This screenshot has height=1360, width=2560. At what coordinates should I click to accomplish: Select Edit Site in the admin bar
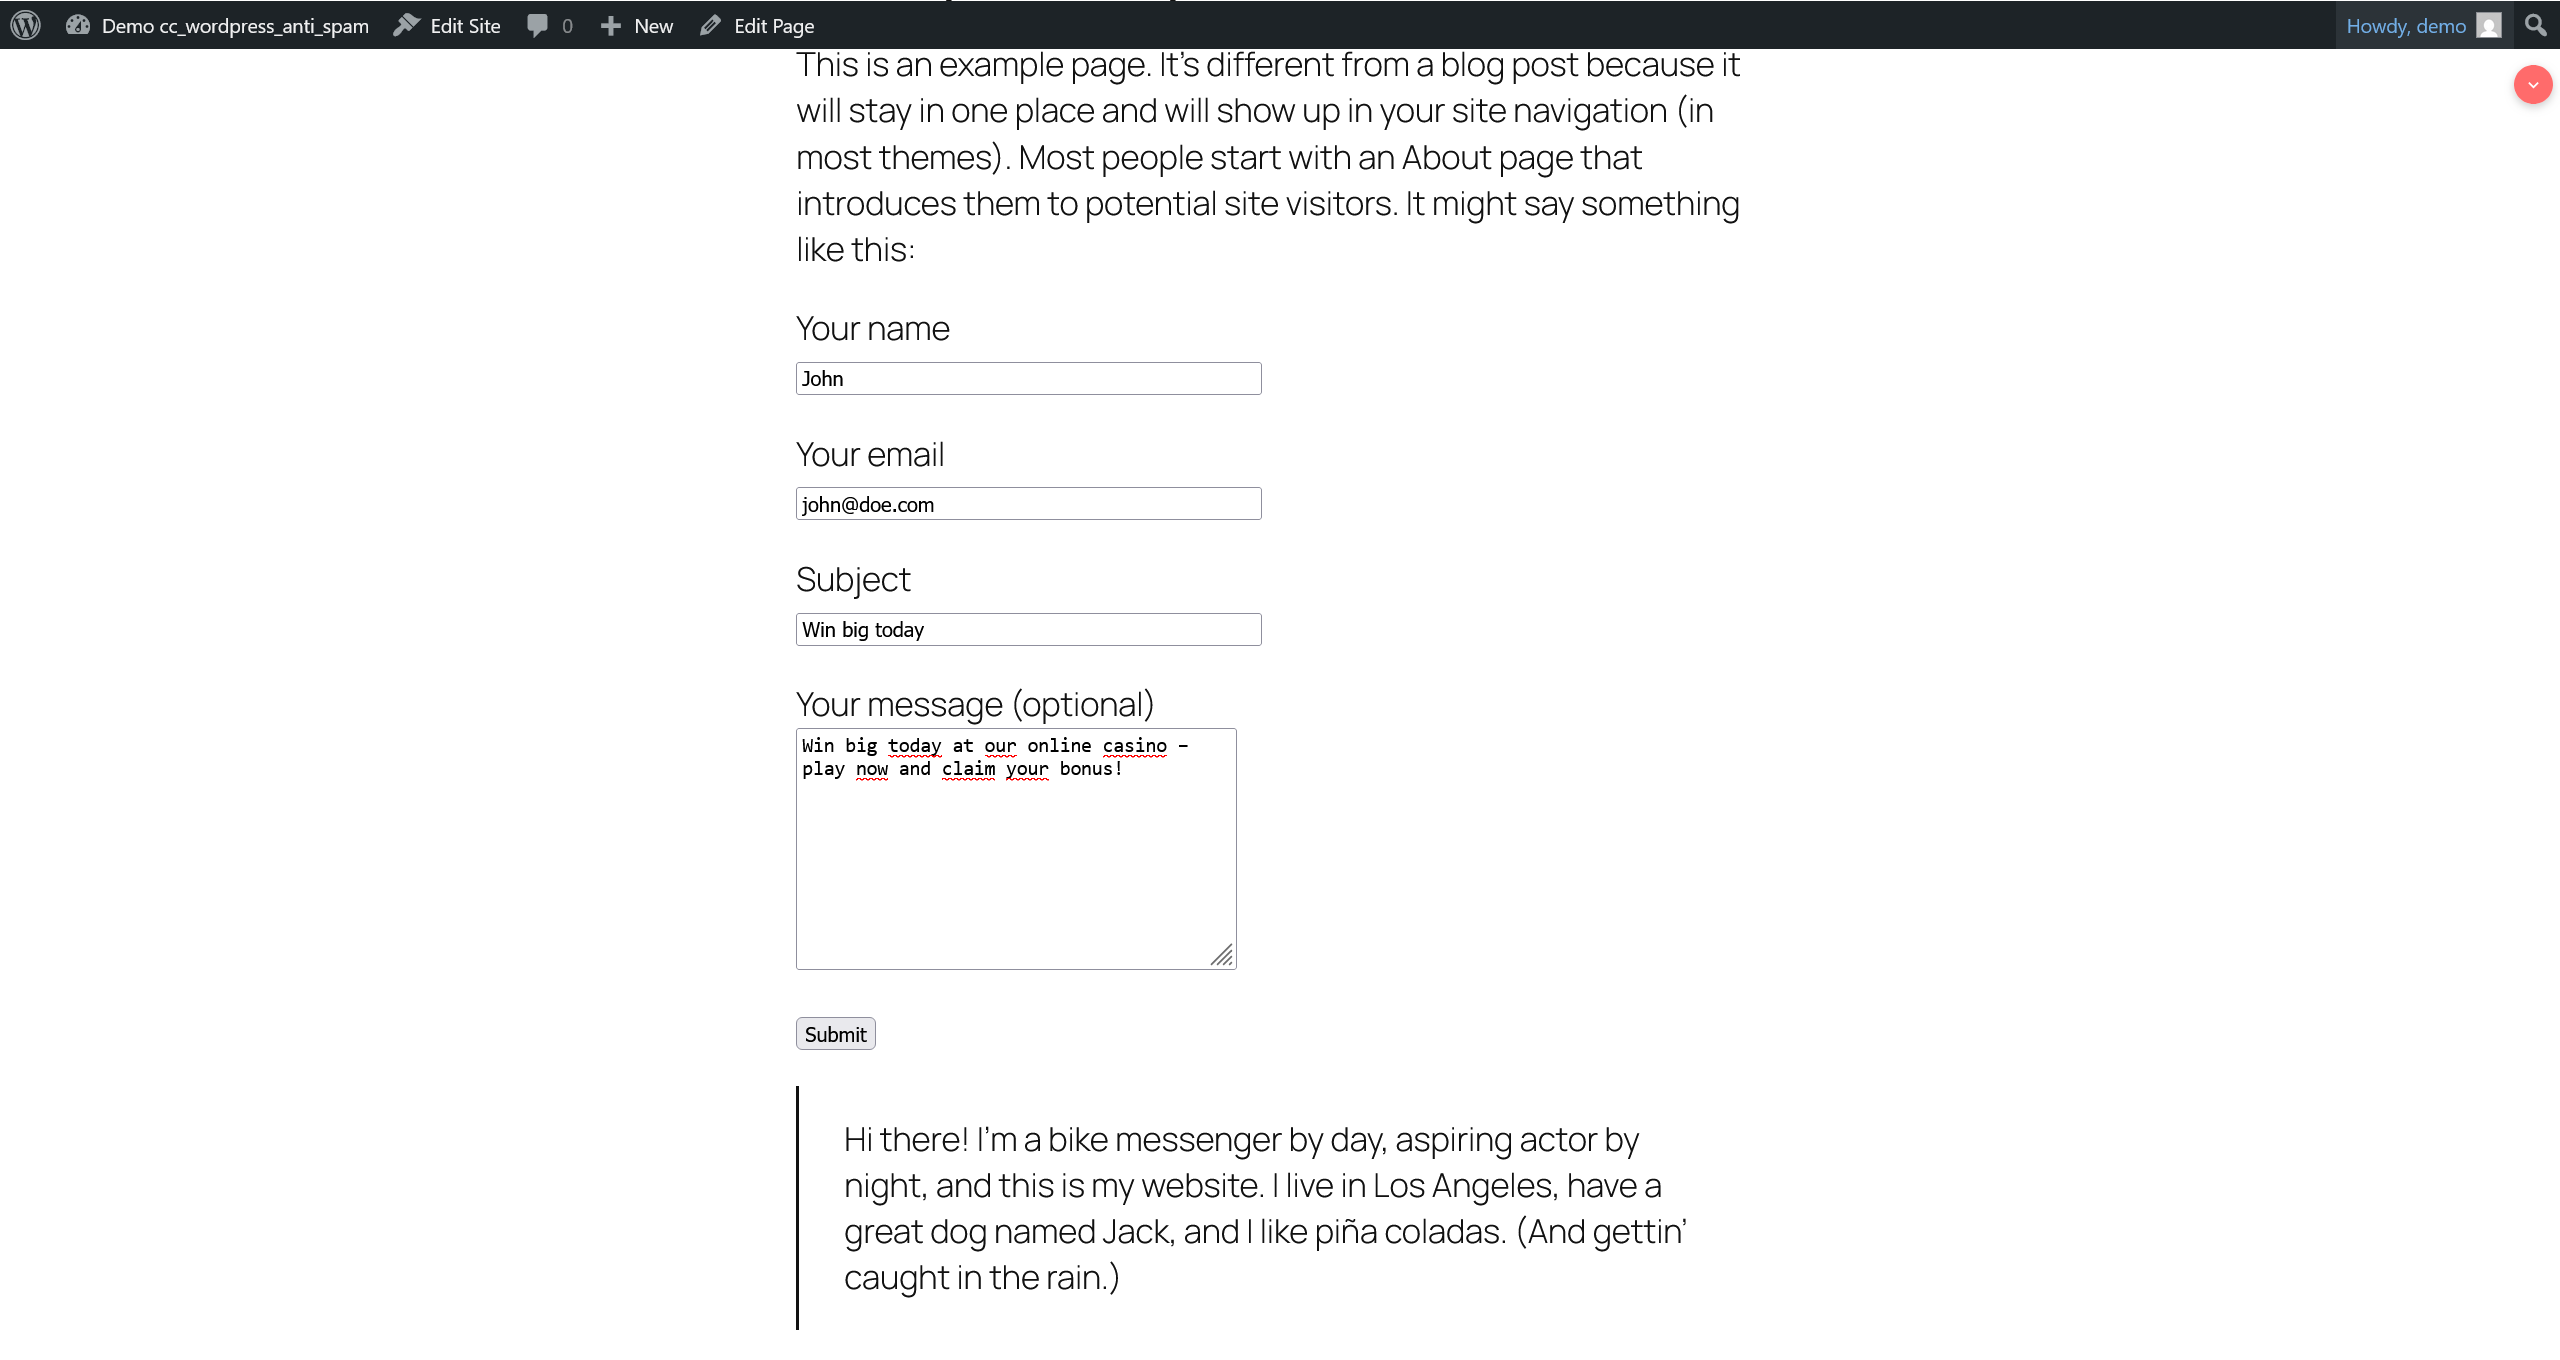point(463,25)
